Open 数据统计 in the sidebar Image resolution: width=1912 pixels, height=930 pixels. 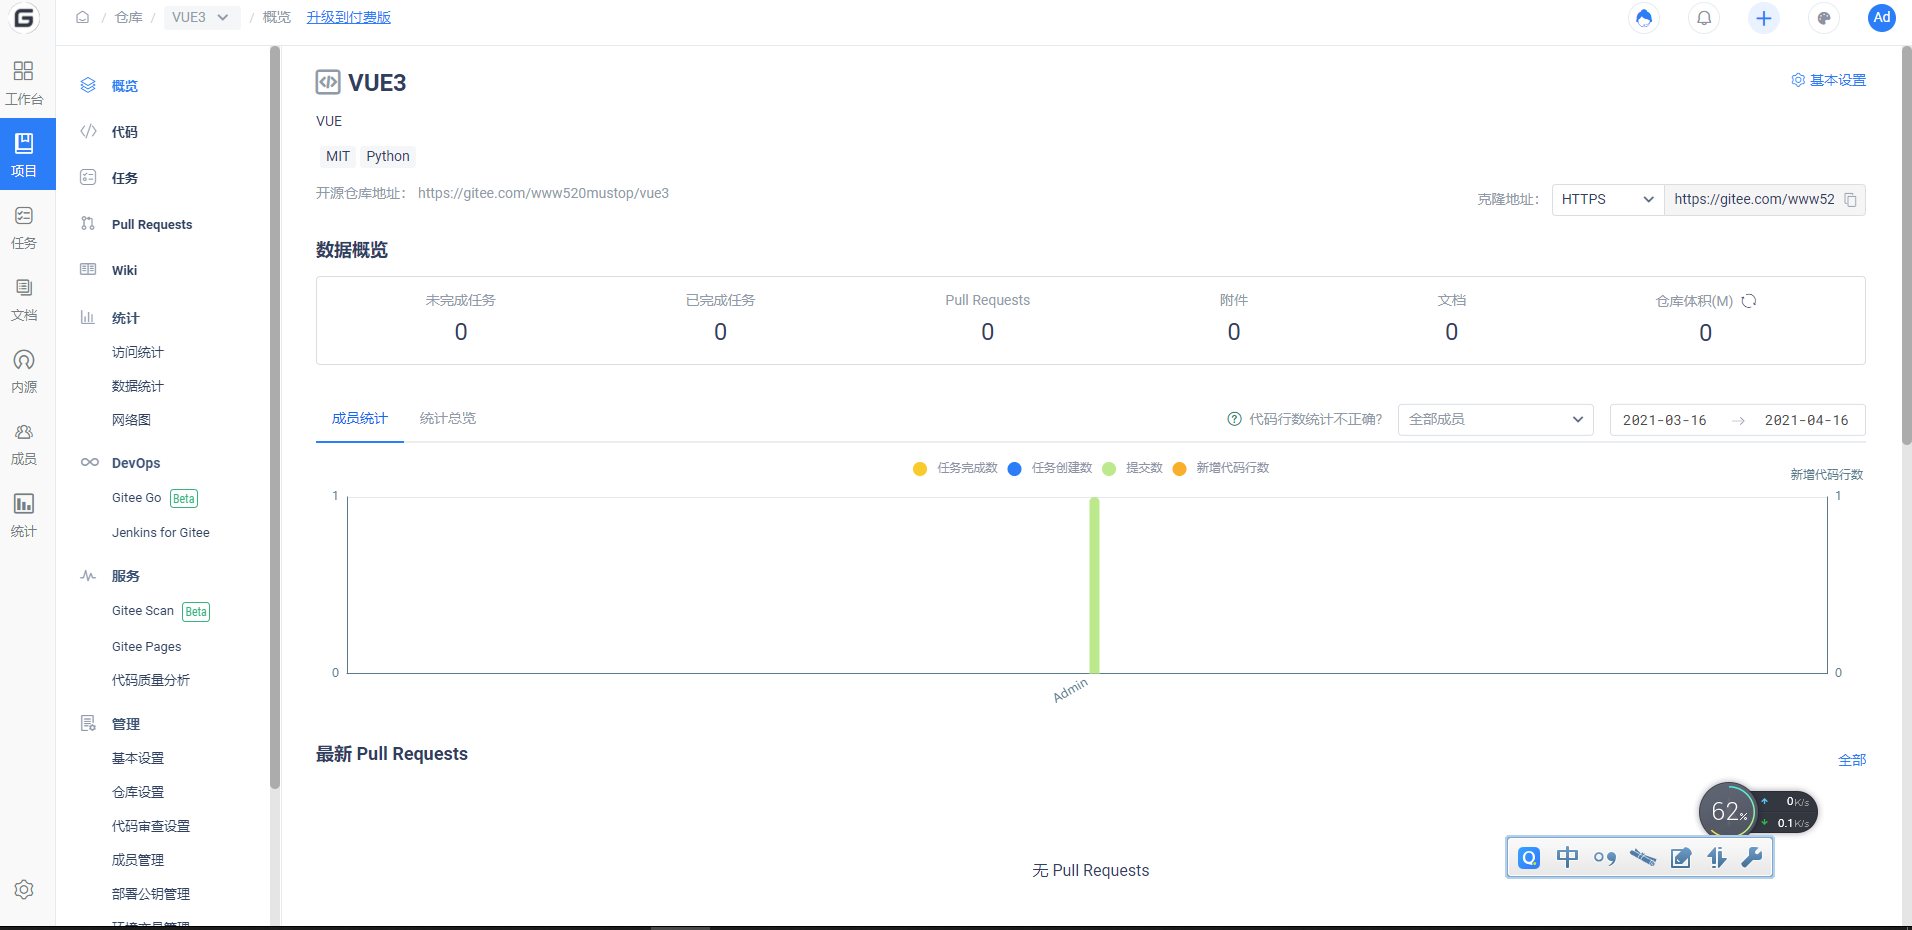click(138, 386)
